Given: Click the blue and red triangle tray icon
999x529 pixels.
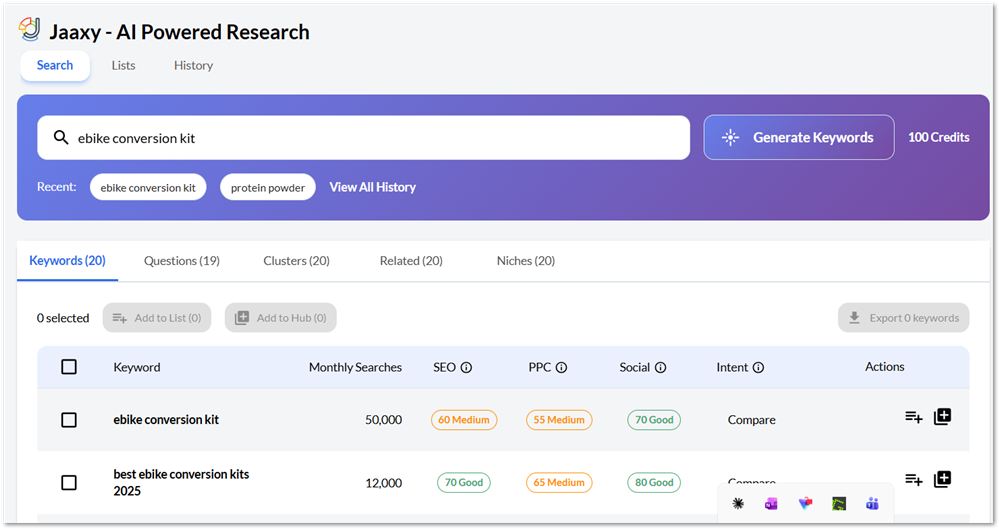Looking at the screenshot, I should tap(805, 504).
